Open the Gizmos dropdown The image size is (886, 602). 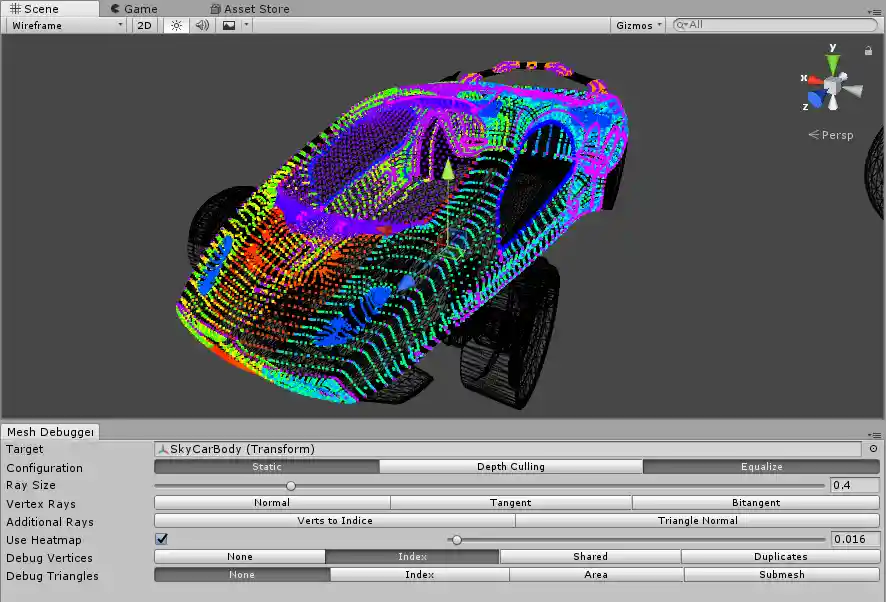[637, 25]
